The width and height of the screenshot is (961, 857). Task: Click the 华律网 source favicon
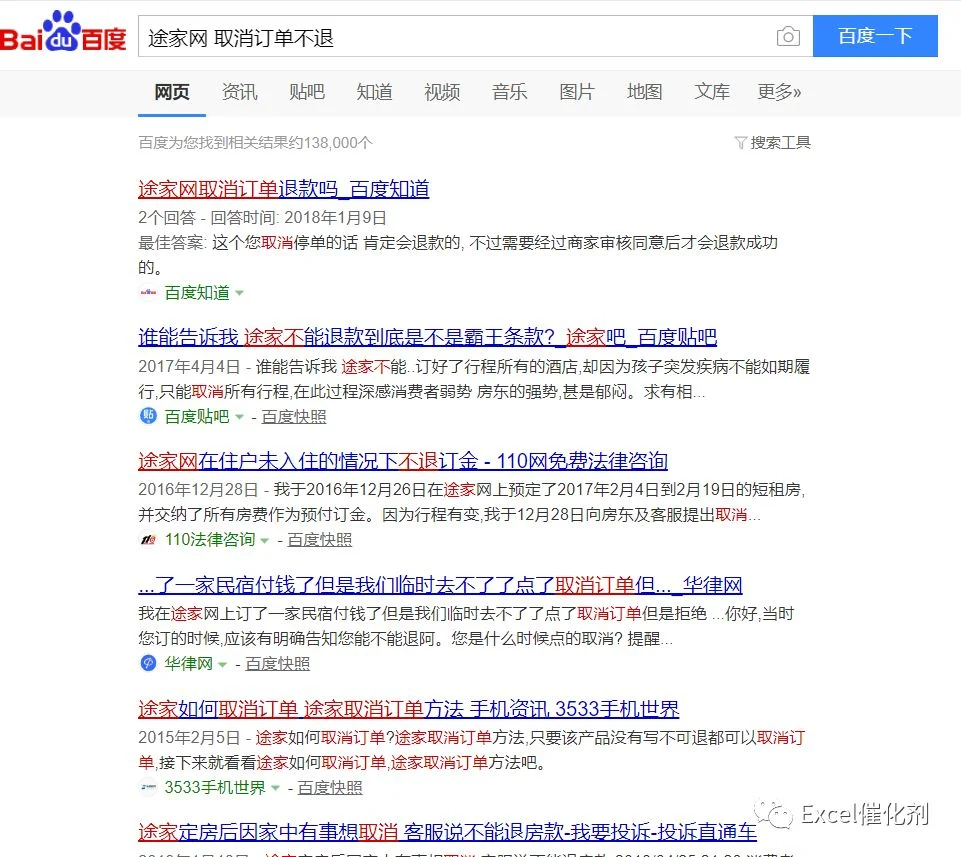click(x=148, y=663)
